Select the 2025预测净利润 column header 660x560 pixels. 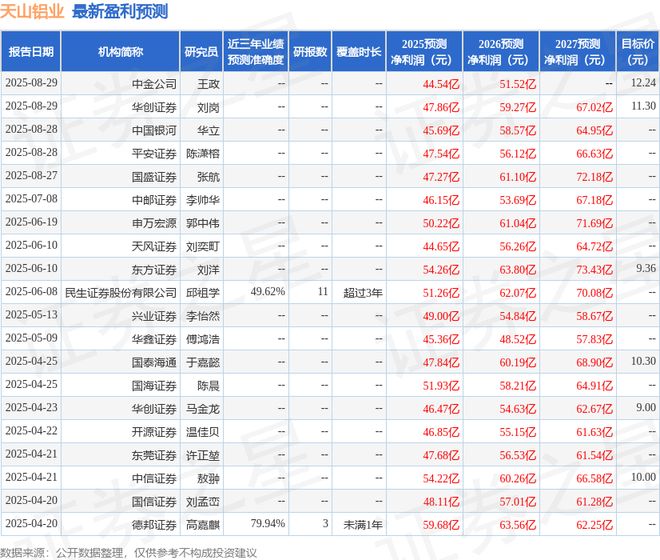point(424,51)
